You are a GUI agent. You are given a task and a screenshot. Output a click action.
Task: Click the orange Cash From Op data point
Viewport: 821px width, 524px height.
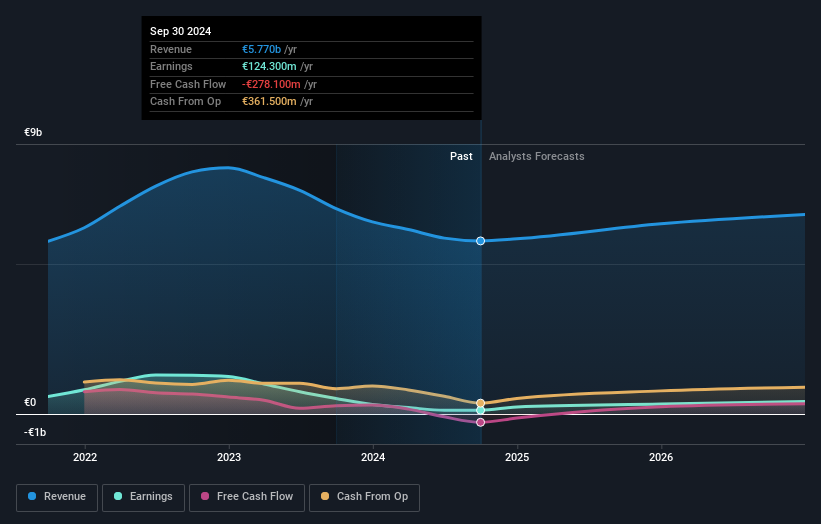click(480, 403)
